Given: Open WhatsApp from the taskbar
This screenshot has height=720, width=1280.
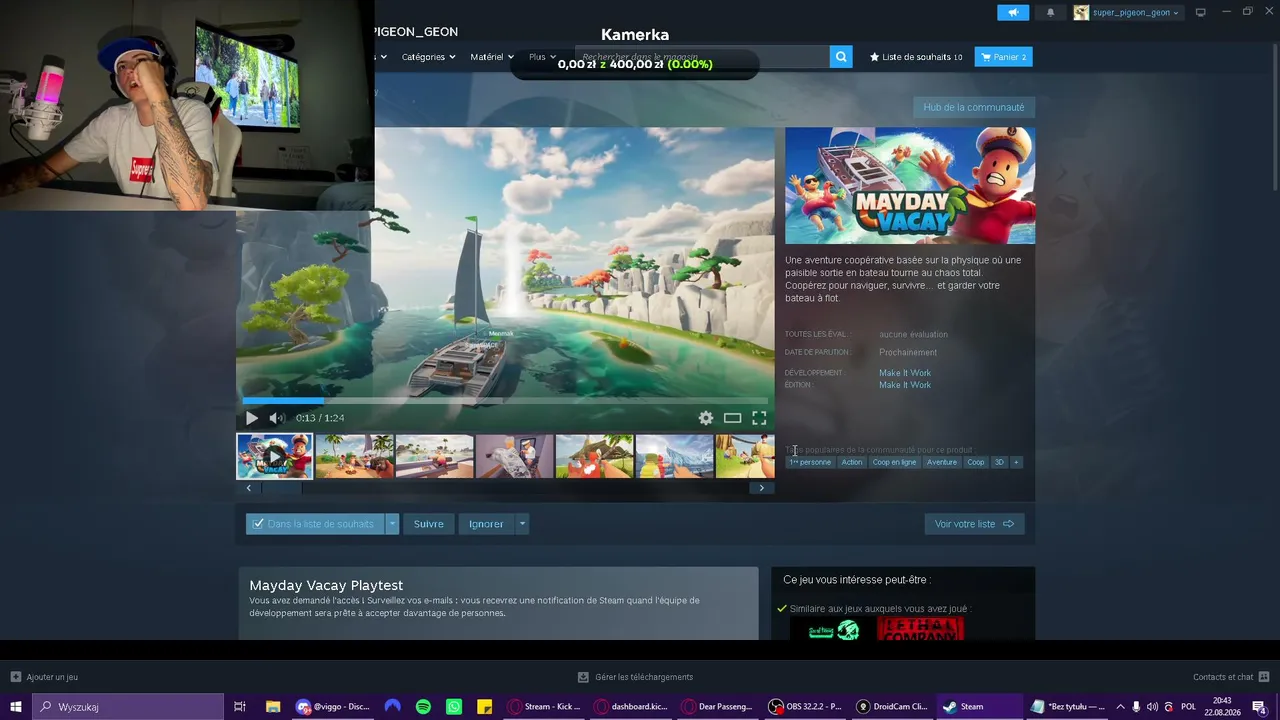Looking at the screenshot, I should click(454, 707).
